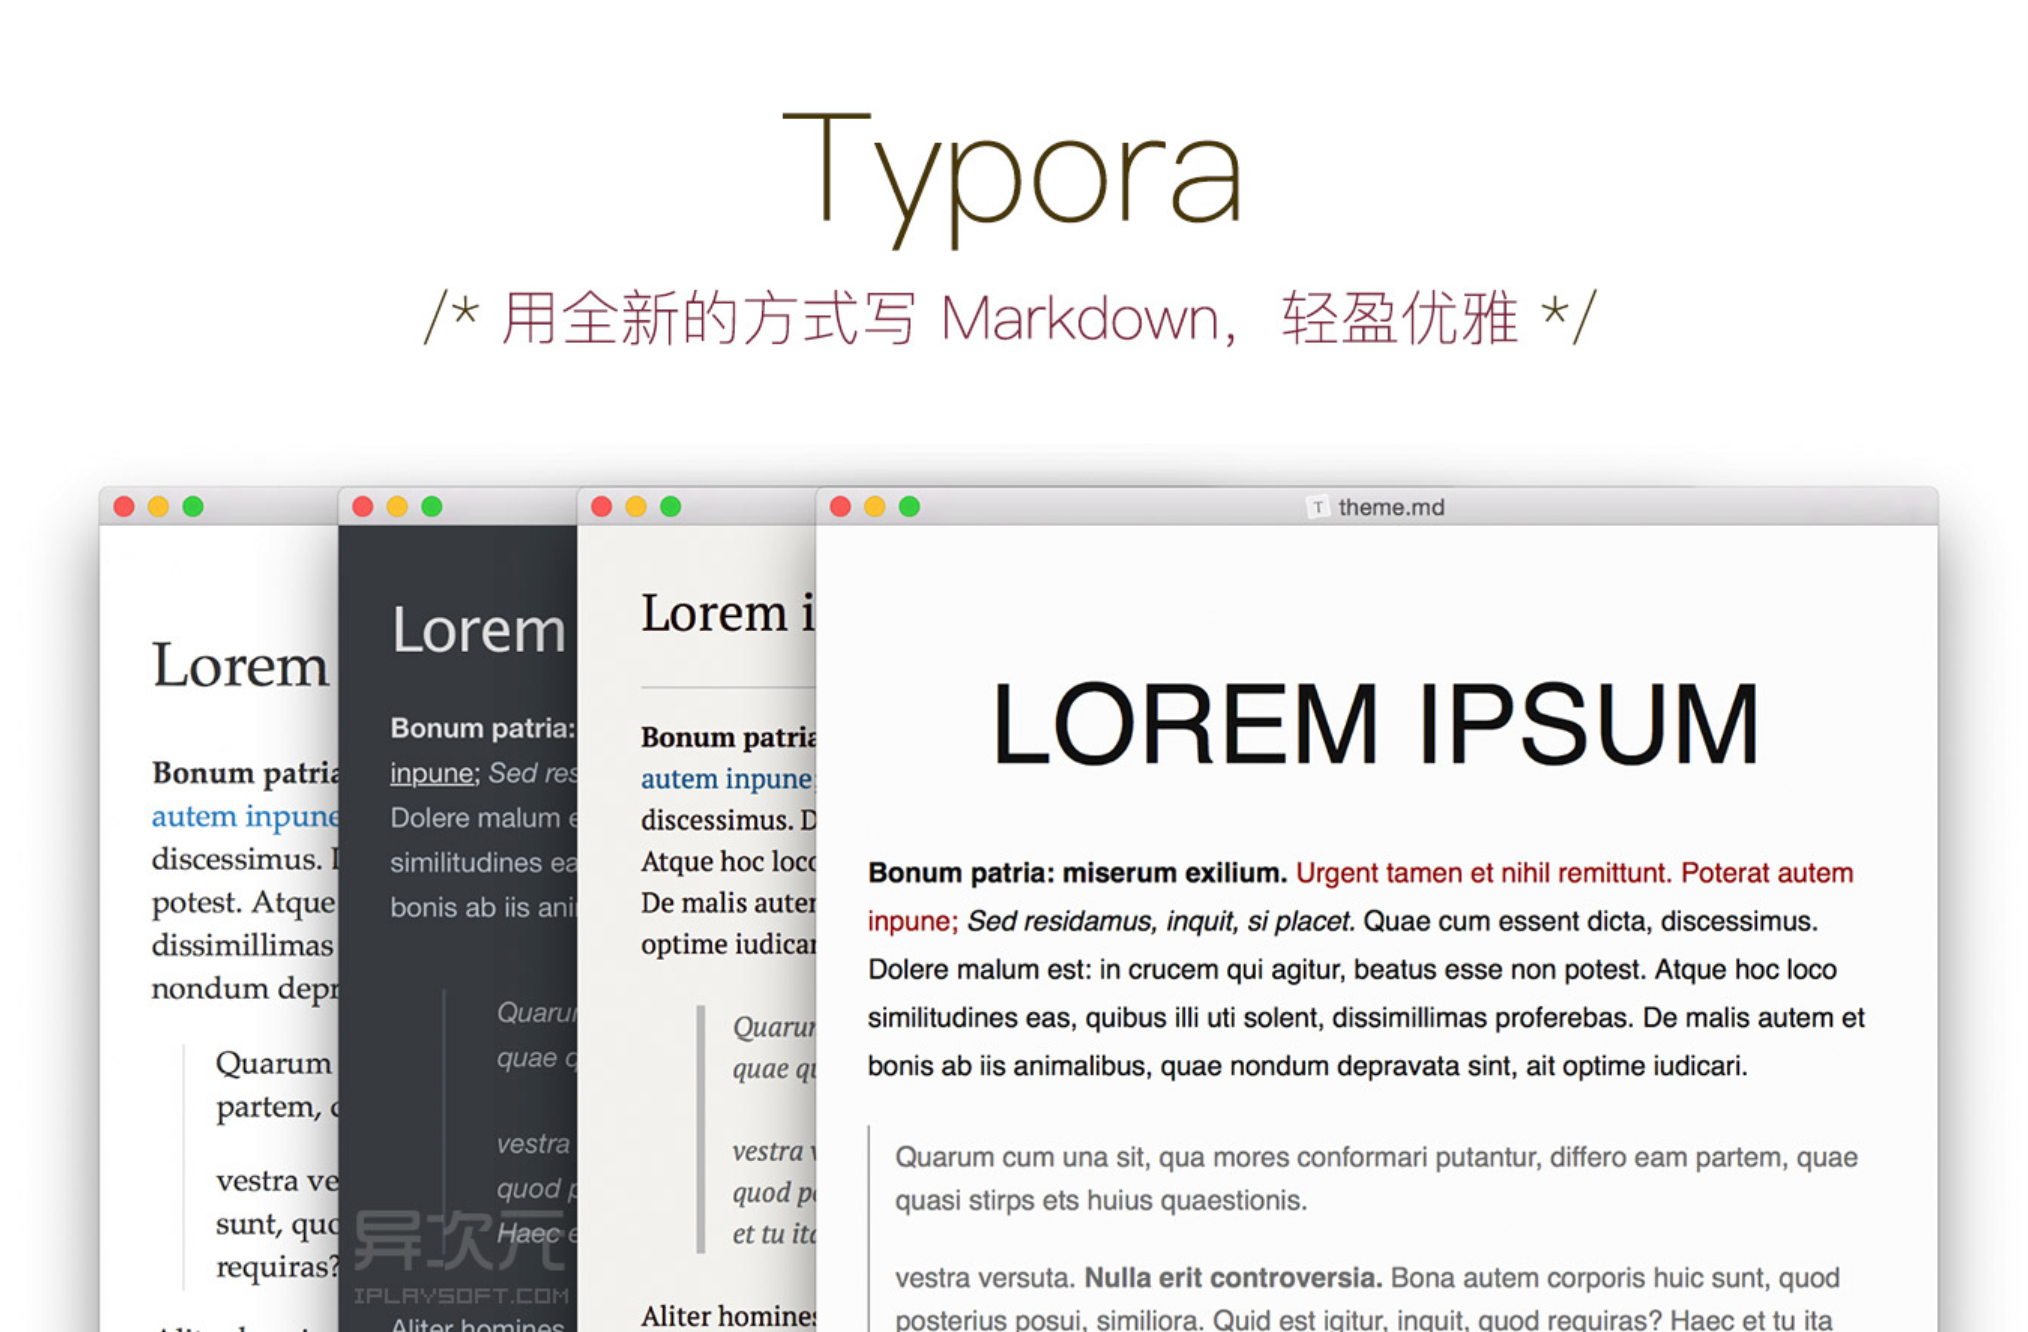Minimize the theme.md window
Viewport: 2028px width, 1332px height.
point(875,507)
